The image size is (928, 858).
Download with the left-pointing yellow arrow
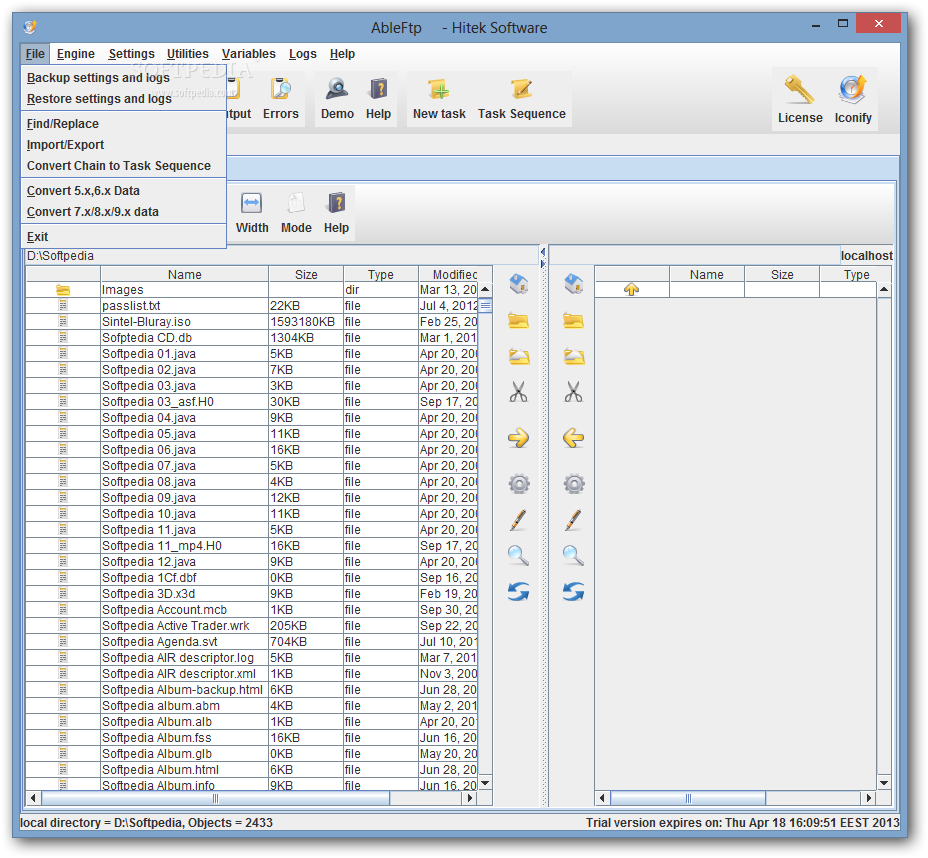click(x=573, y=438)
